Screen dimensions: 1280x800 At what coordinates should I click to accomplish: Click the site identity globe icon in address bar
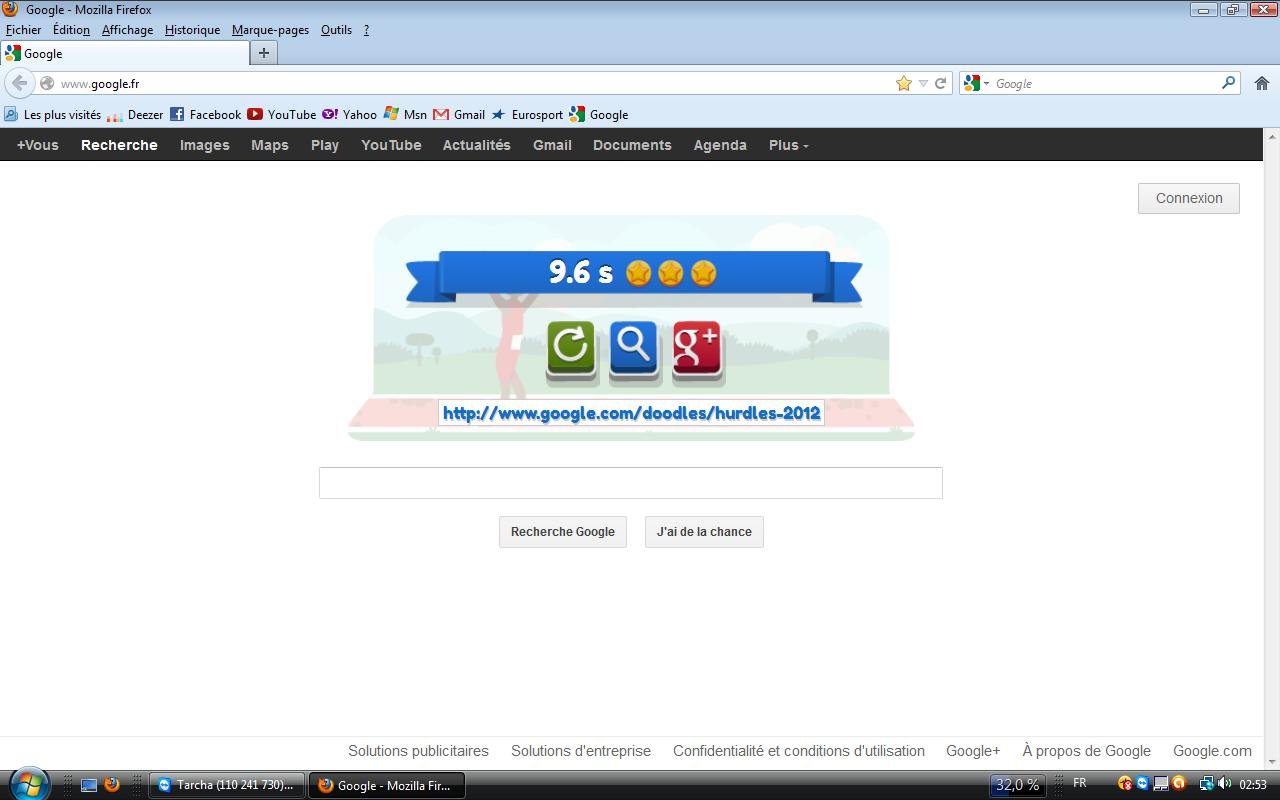47,84
